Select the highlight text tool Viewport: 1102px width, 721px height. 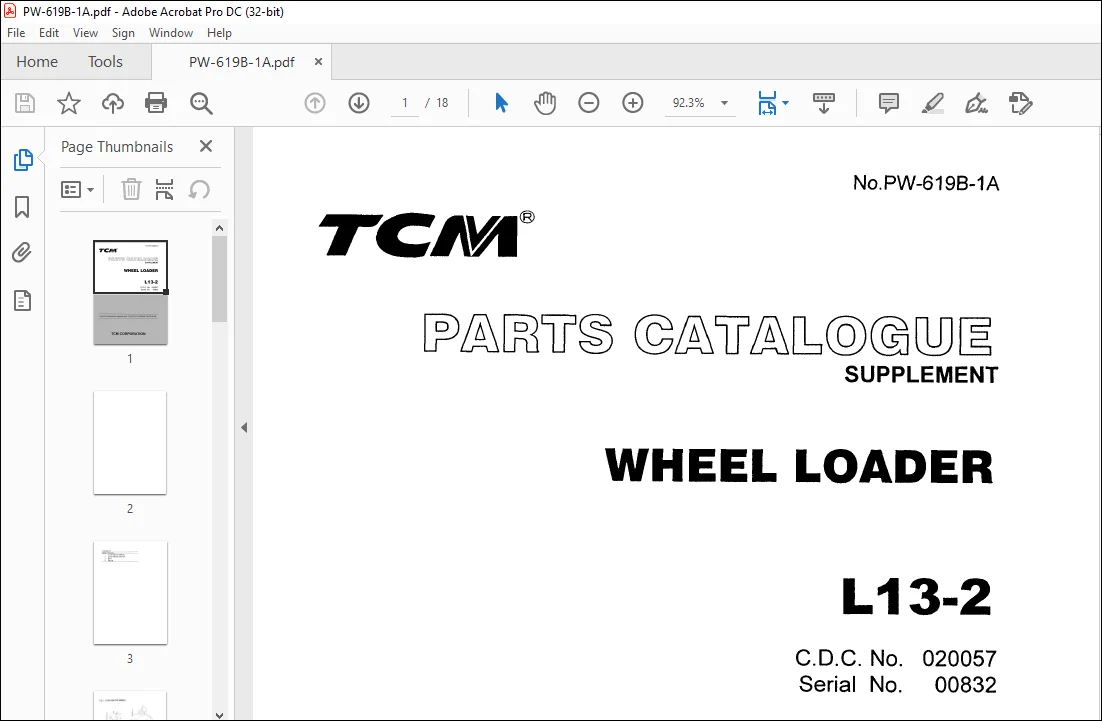pyautogui.click(x=933, y=103)
